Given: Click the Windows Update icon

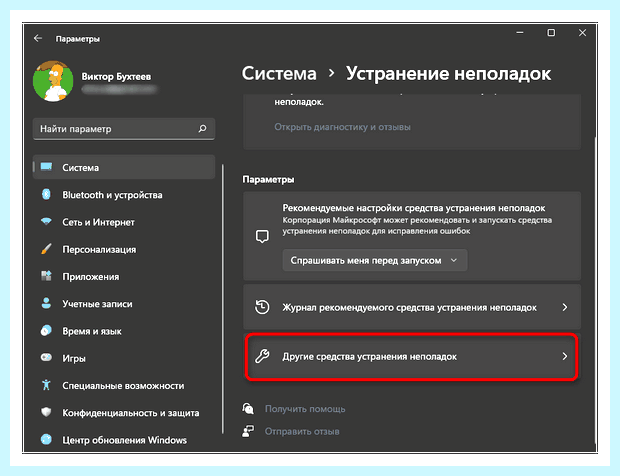Looking at the screenshot, I should [x=46, y=439].
